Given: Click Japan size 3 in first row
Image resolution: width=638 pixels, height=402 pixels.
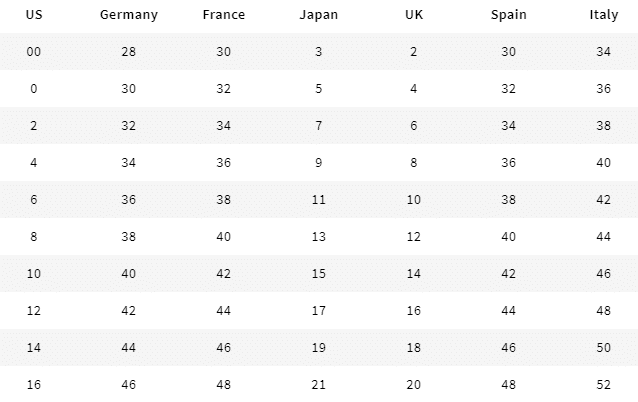Looking at the screenshot, I should (319, 52).
